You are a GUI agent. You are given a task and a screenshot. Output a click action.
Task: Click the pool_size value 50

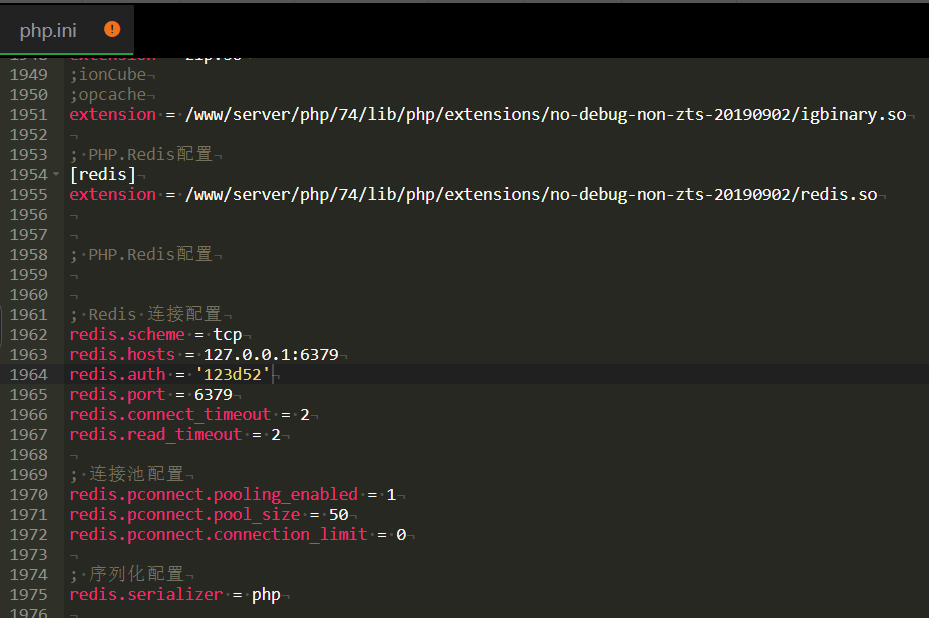[338, 514]
